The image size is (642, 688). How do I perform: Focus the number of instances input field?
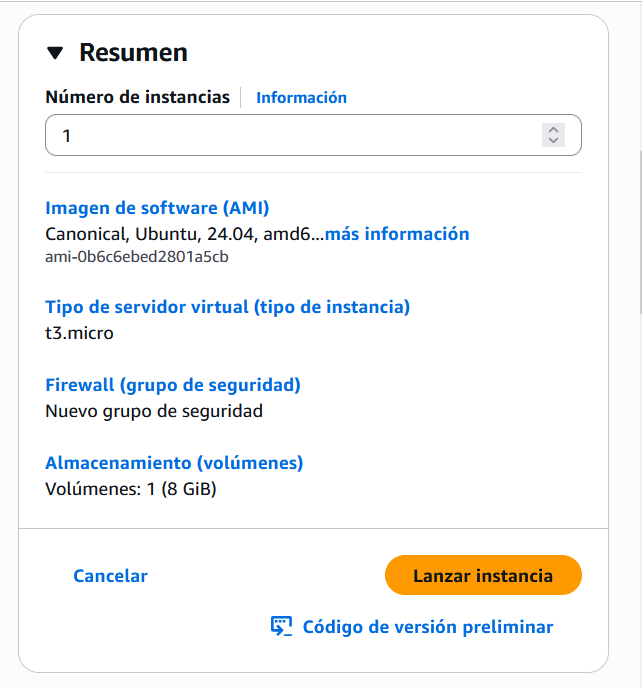290,135
